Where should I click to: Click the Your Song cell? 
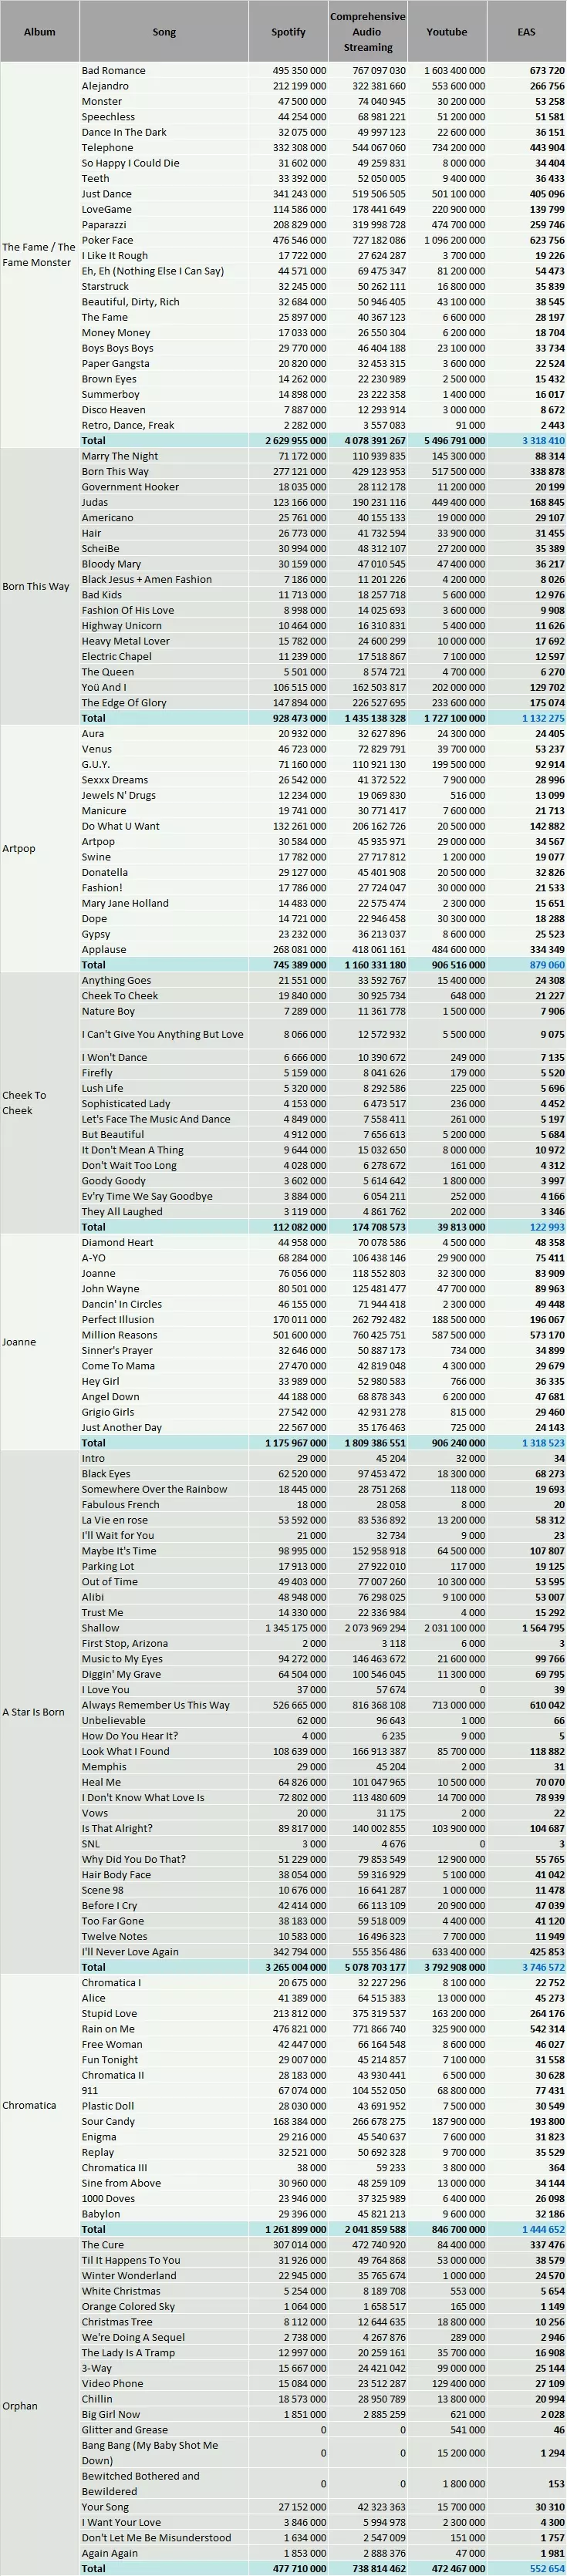click(164, 2506)
